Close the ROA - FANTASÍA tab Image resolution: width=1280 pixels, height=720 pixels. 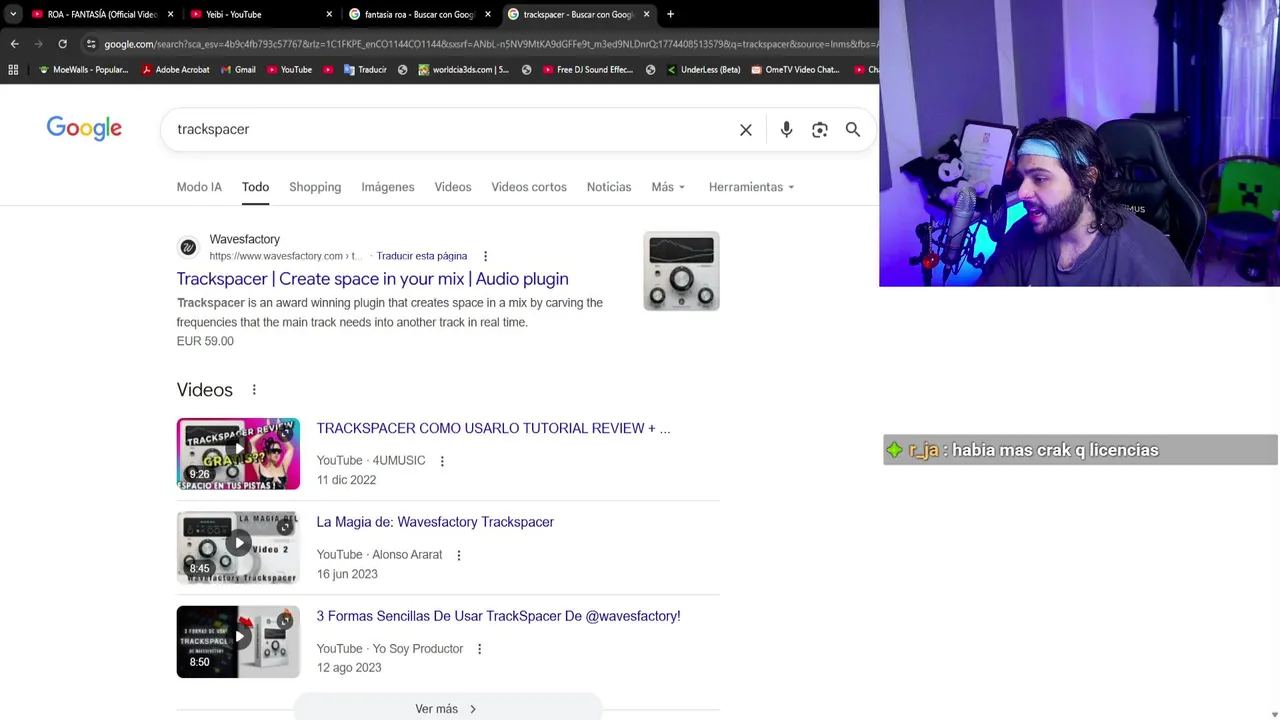coord(170,14)
